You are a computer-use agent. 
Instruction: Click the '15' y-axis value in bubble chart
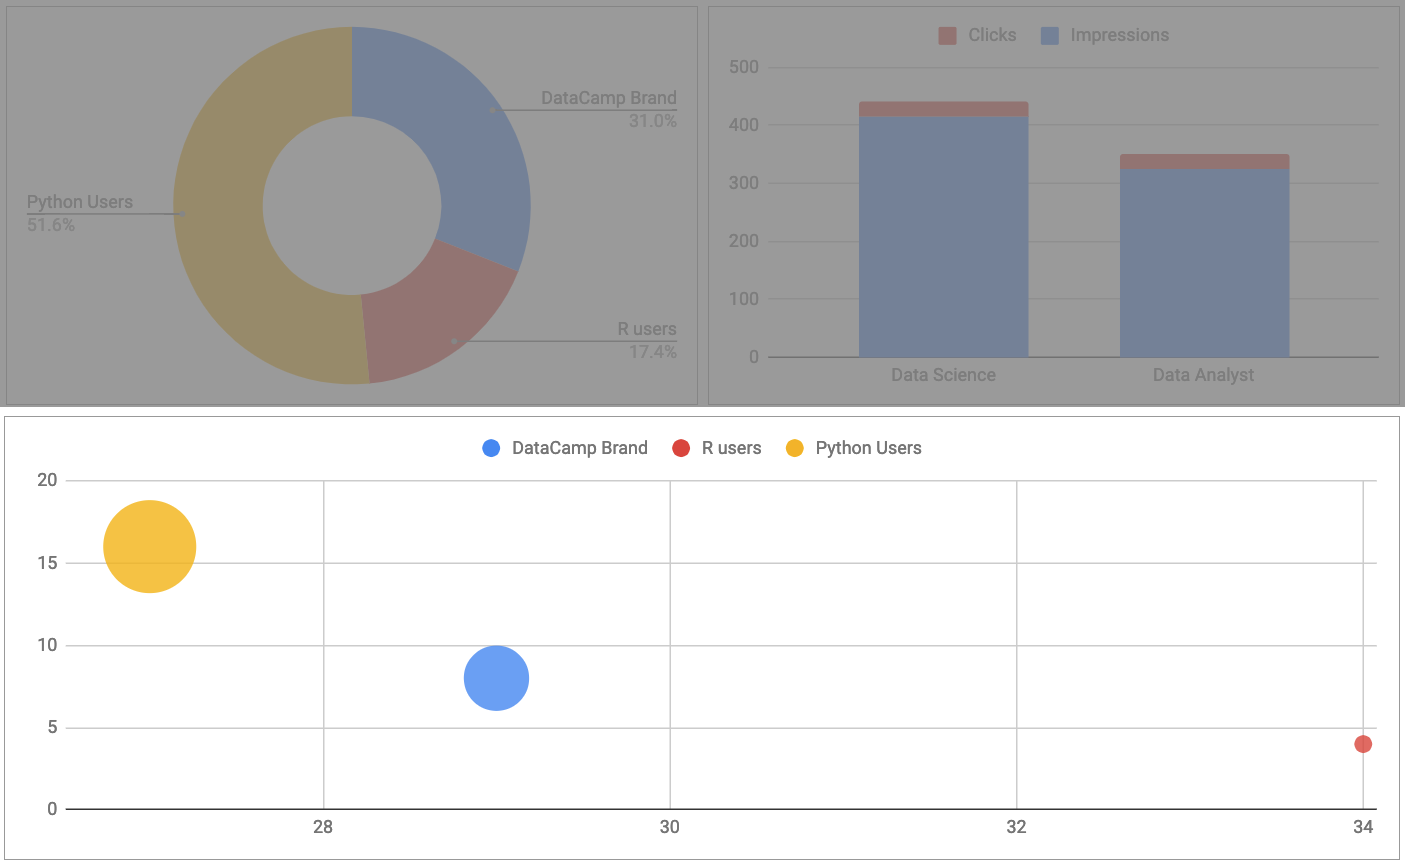(x=47, y=563)
